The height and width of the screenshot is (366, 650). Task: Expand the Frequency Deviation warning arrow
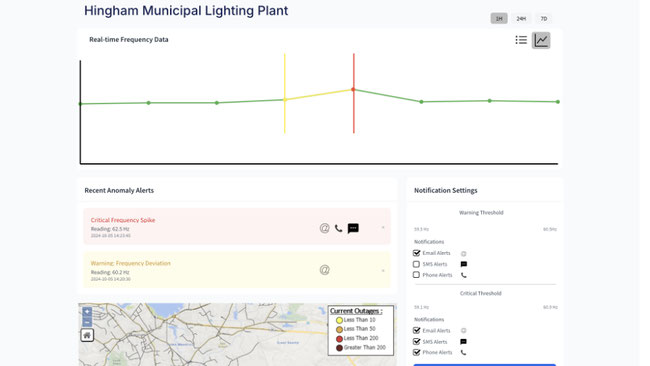(383, 271)
